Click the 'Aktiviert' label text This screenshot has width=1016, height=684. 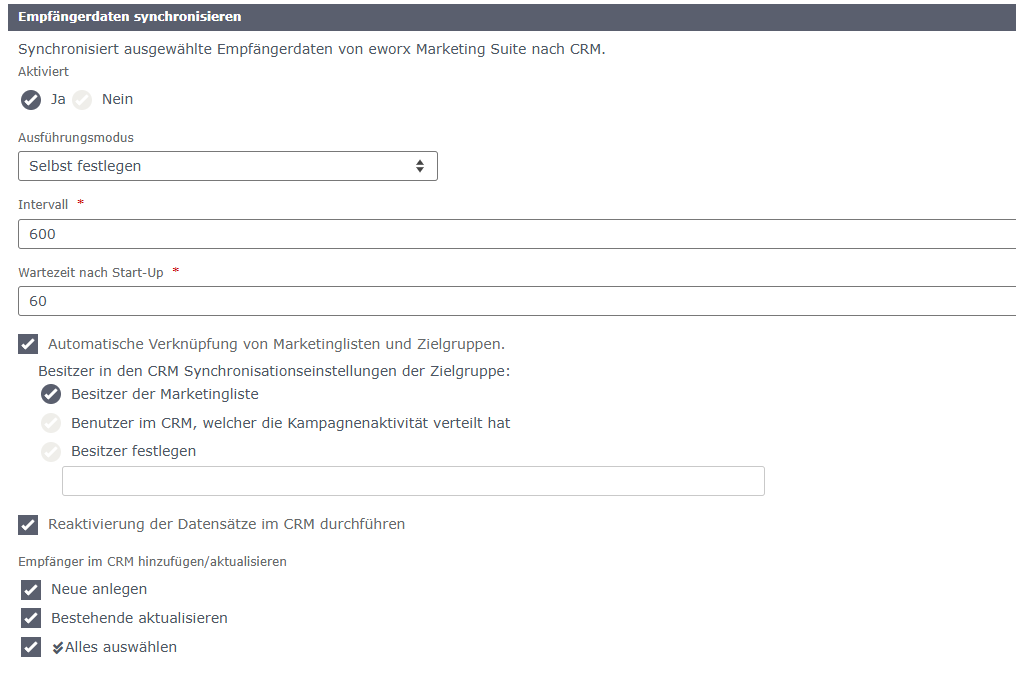[x=43, y=71]
